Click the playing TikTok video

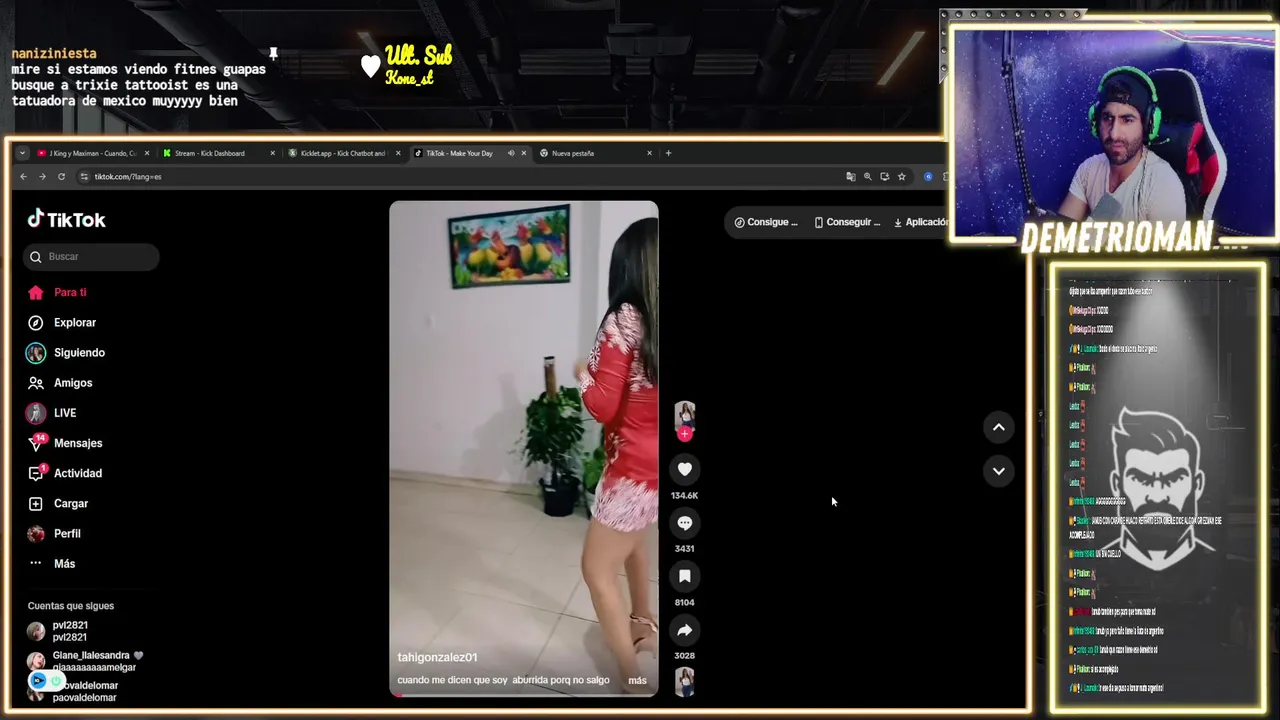point(523,448)
